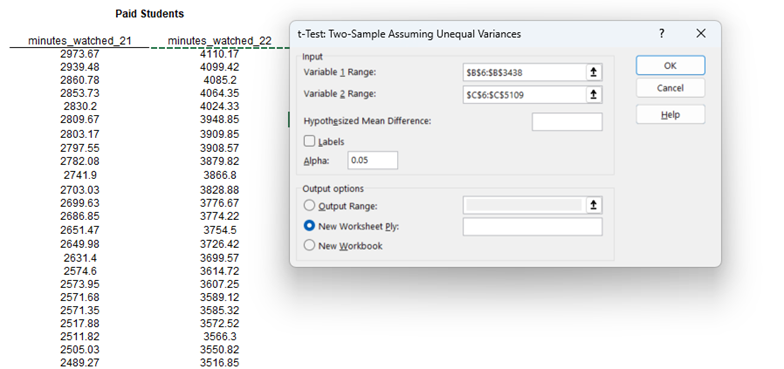Focus the Hypothesized Mean Difference field
The image size is (784, 369).
point(567,122)
